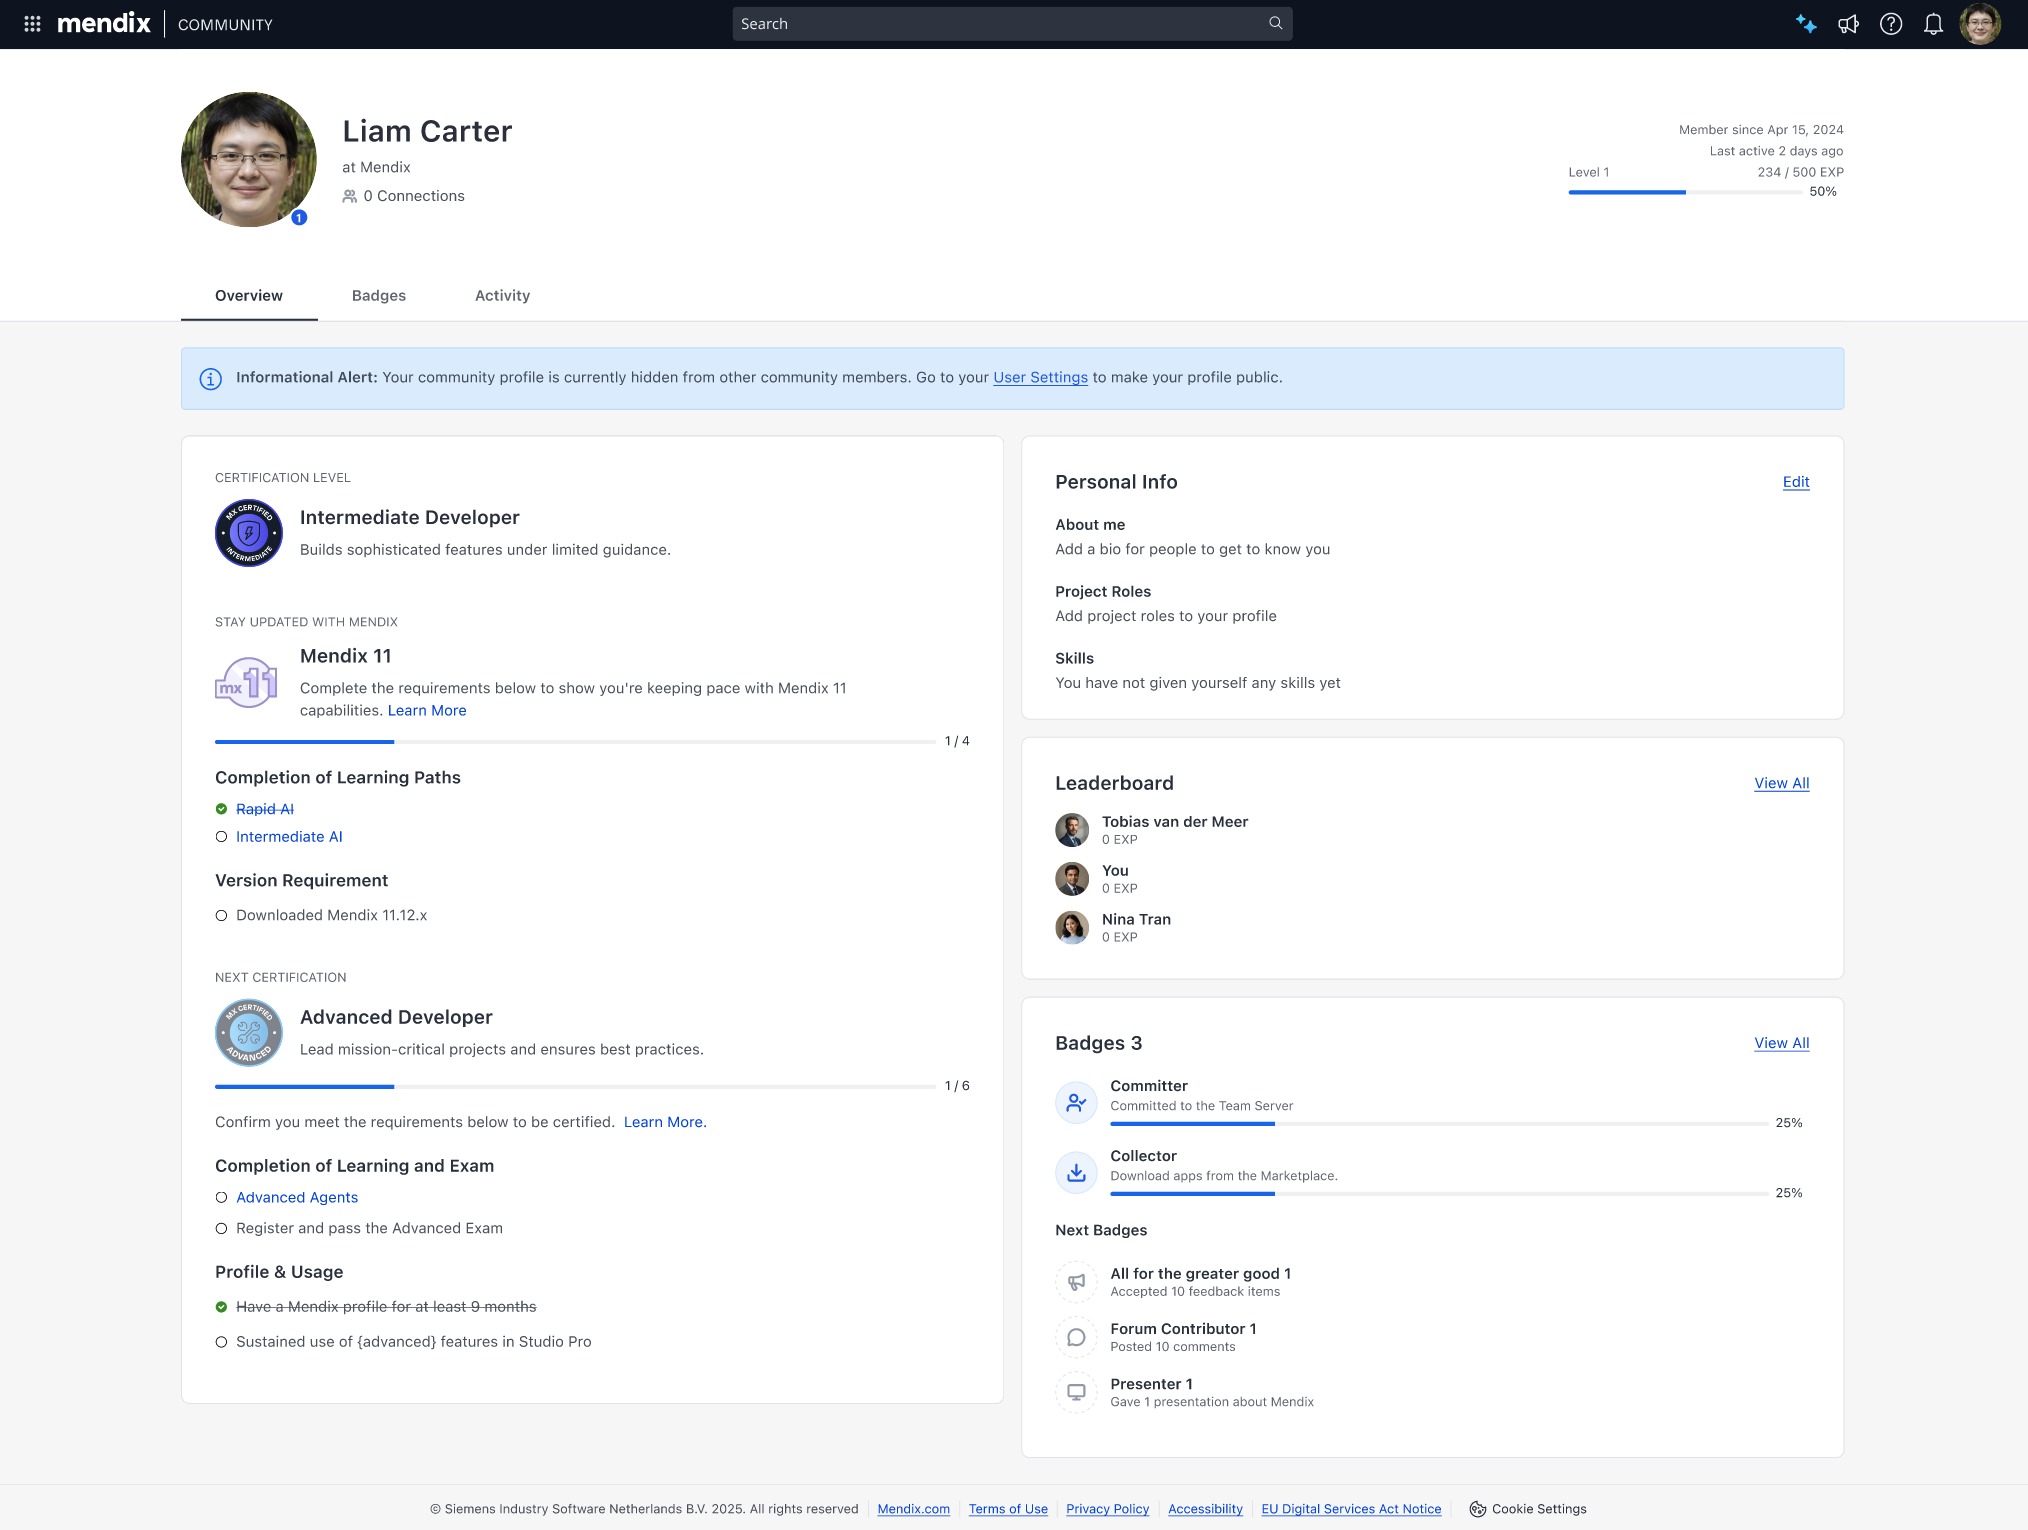This screenshot has height=1530, width=2028.
Task: Click the Forum Contributor badge icon
Action: click(x=1076, y=1337)
